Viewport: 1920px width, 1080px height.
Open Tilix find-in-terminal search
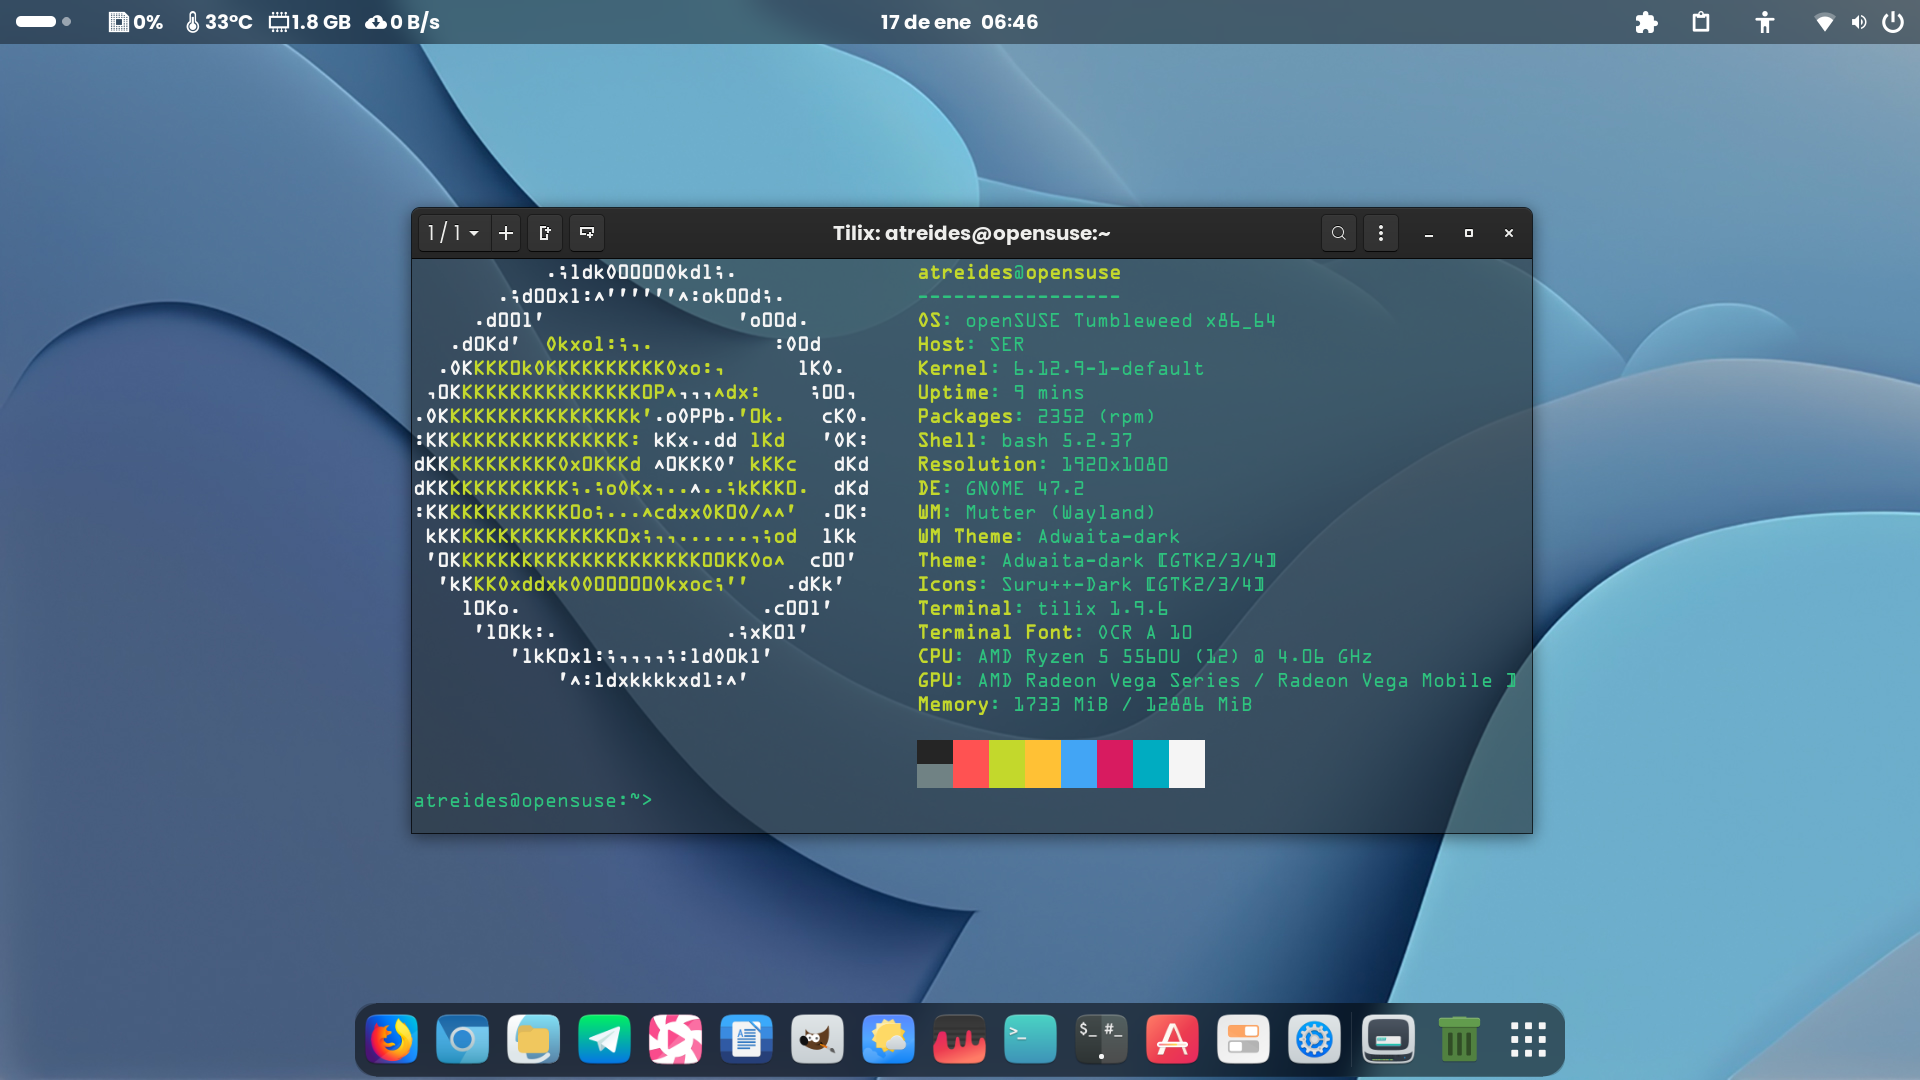click(1339, 233)
